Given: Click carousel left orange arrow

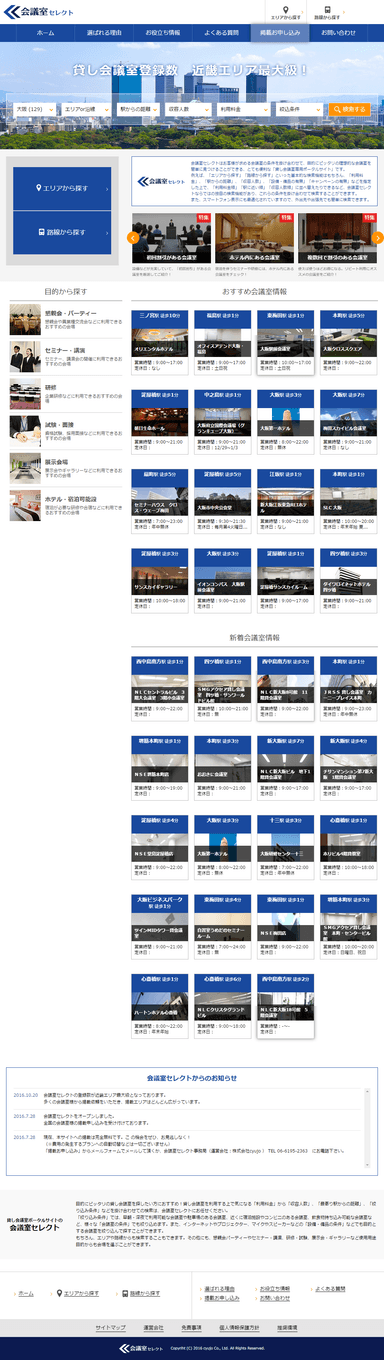Looking at the screenshot, I should [x=133, y=237].
